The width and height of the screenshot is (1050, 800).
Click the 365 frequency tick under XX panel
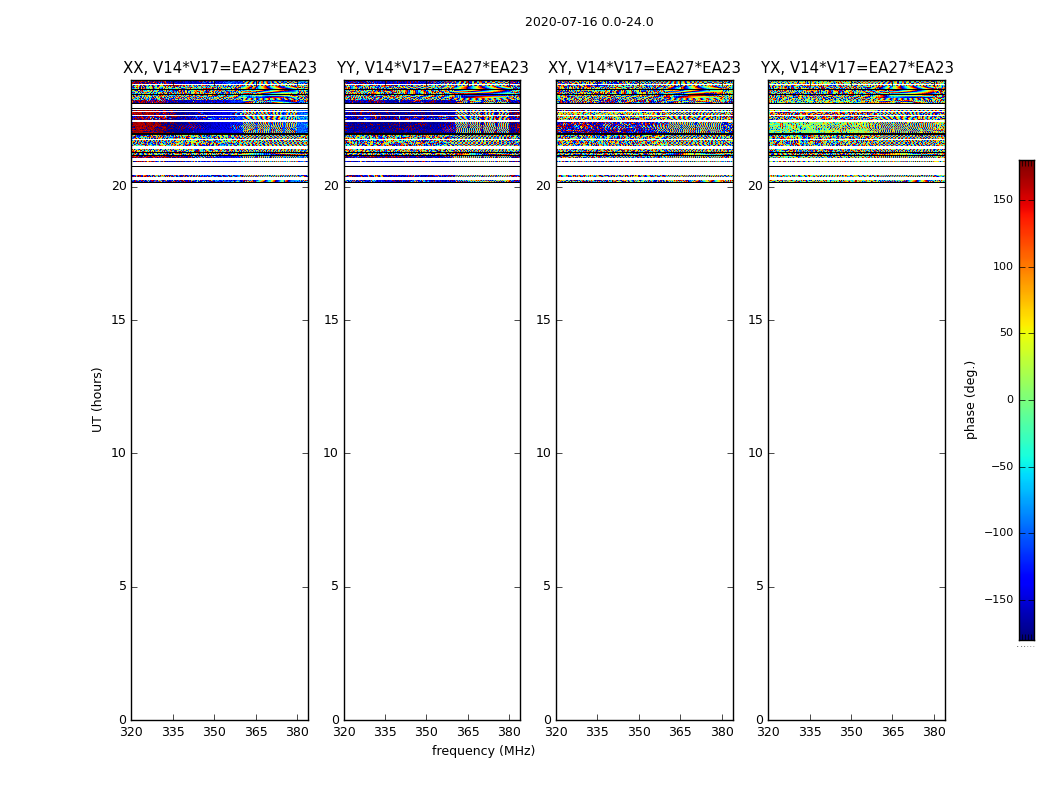[x=256, y=732]
